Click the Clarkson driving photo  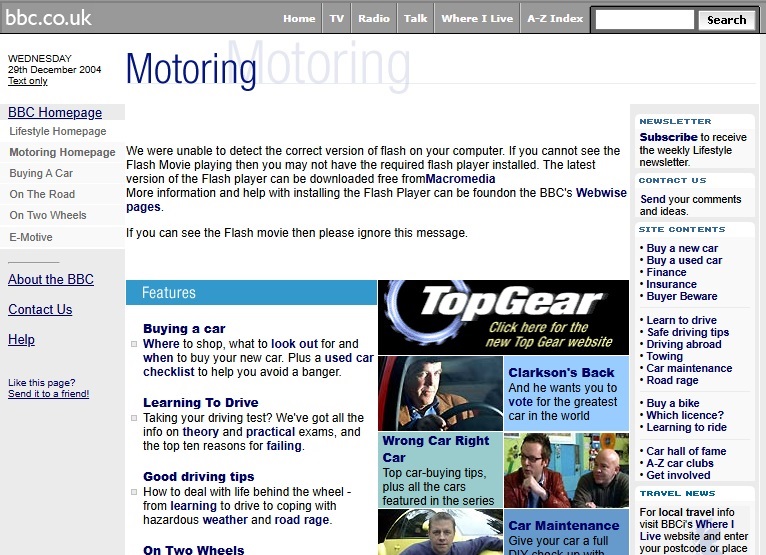[440, 393]
